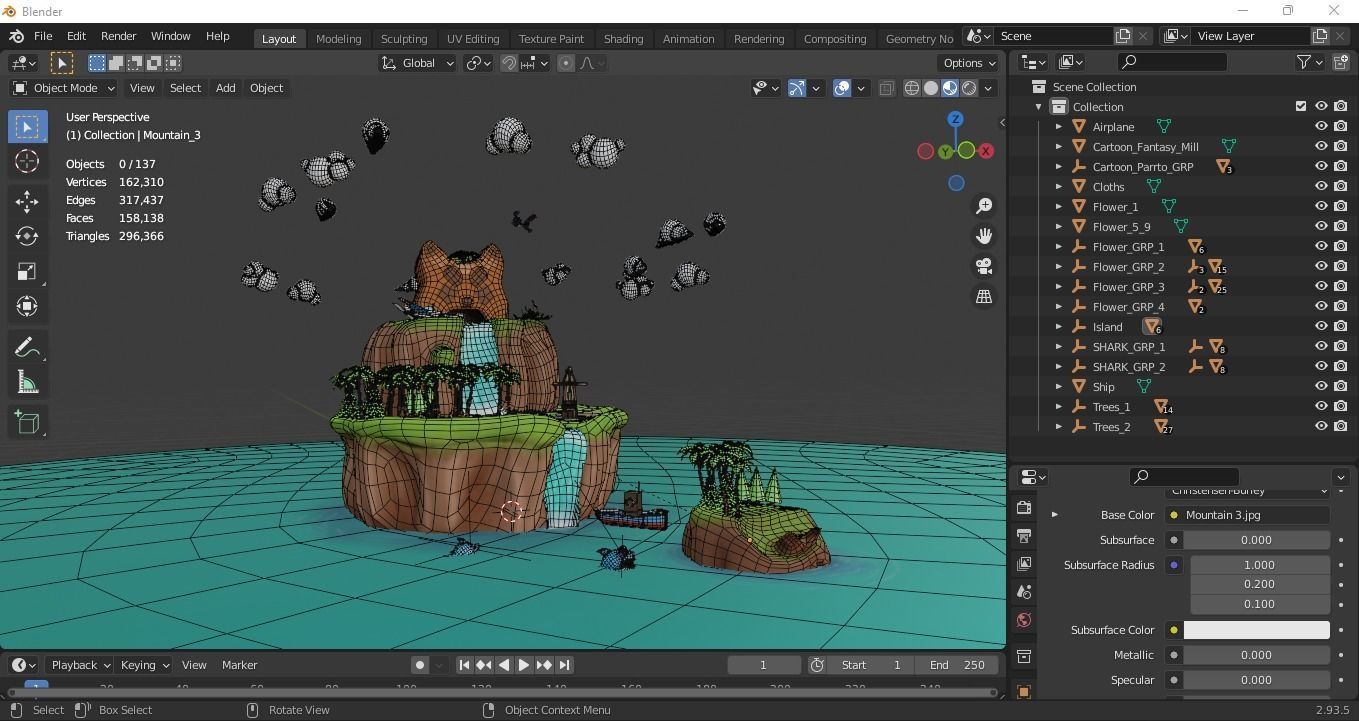This screenshot has width=1359, height=721.
Task: Click the pan hand viewport icon
Action: tap(984, 236)
